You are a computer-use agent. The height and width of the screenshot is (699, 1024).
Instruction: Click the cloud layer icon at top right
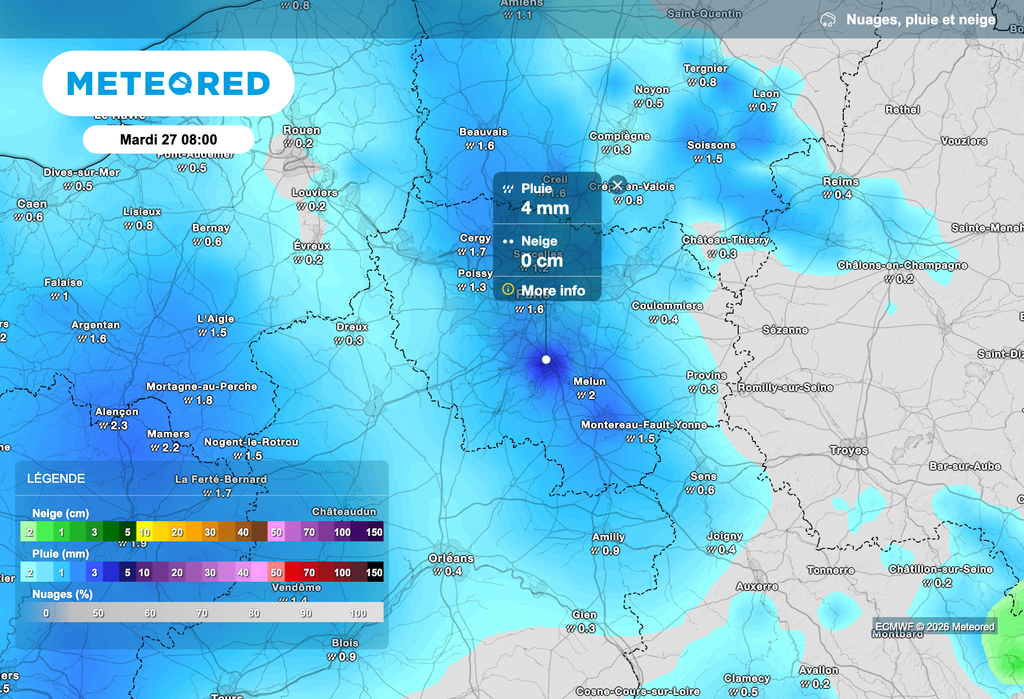[x=827, y=20]
